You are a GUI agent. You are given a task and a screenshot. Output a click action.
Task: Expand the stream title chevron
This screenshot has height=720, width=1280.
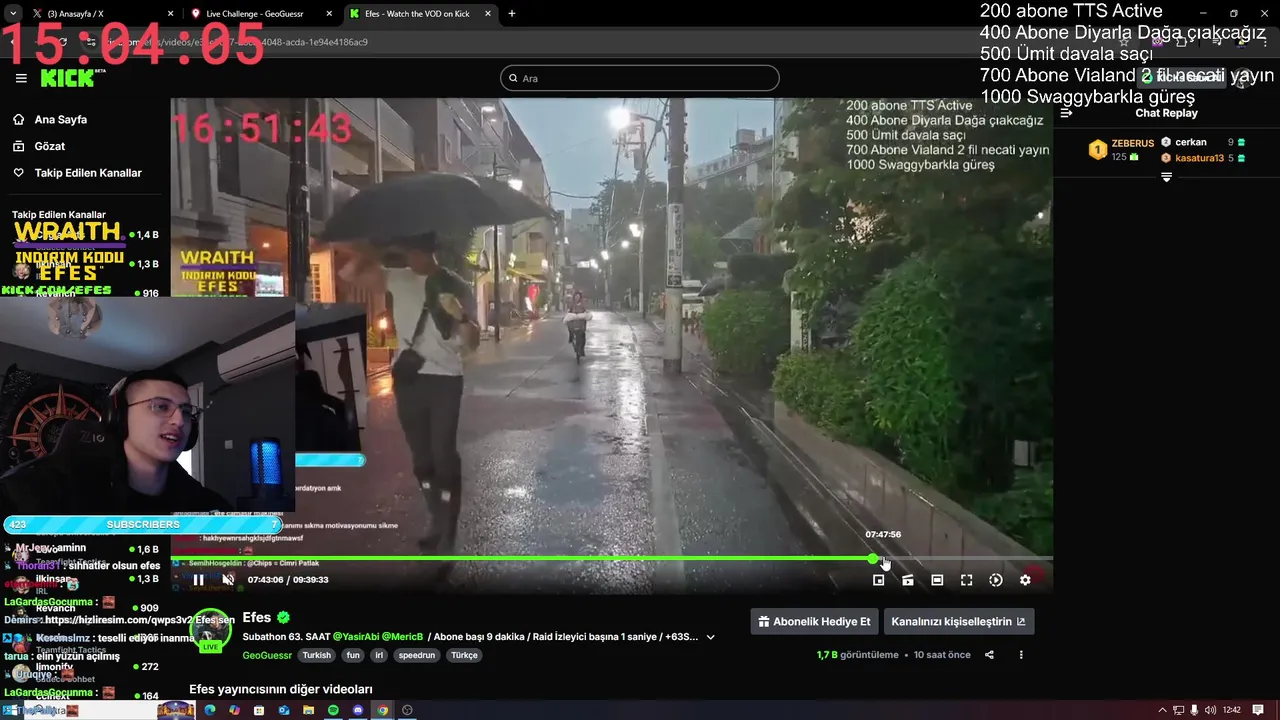pos(711,637)
